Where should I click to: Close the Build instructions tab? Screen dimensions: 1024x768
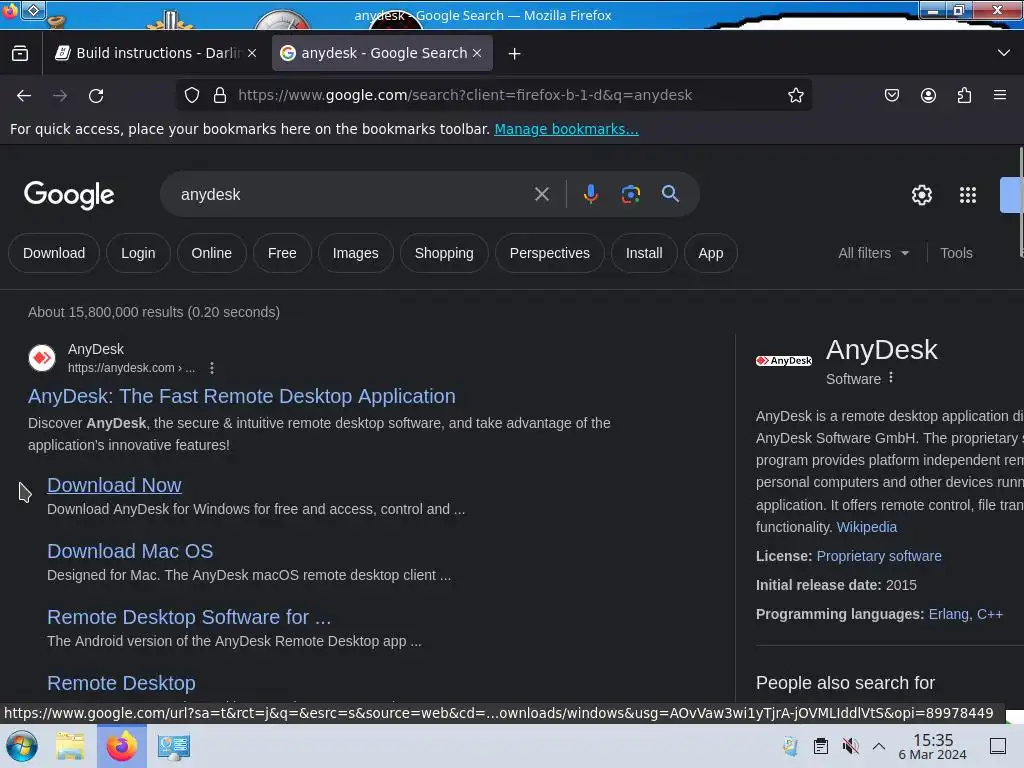coord(252,53)
